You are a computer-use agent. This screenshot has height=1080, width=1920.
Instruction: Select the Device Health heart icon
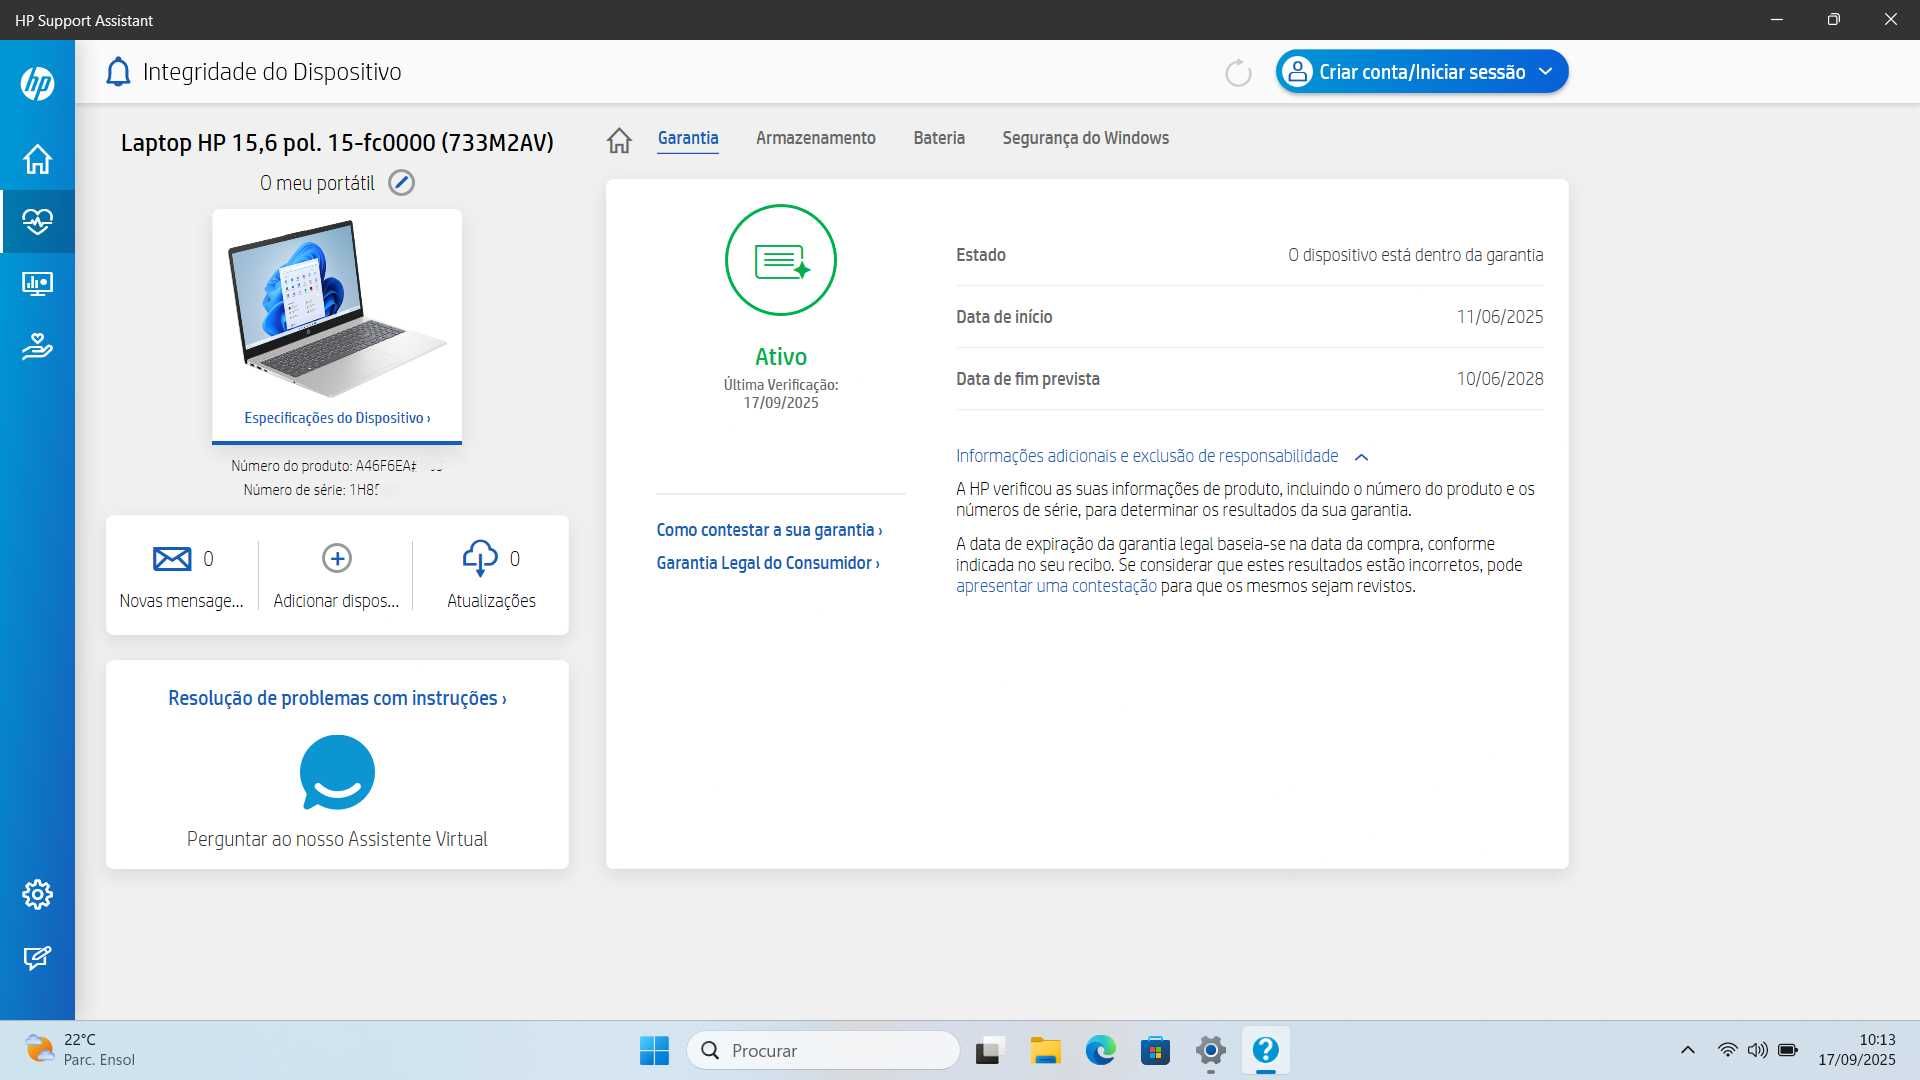tap(37, 221)
